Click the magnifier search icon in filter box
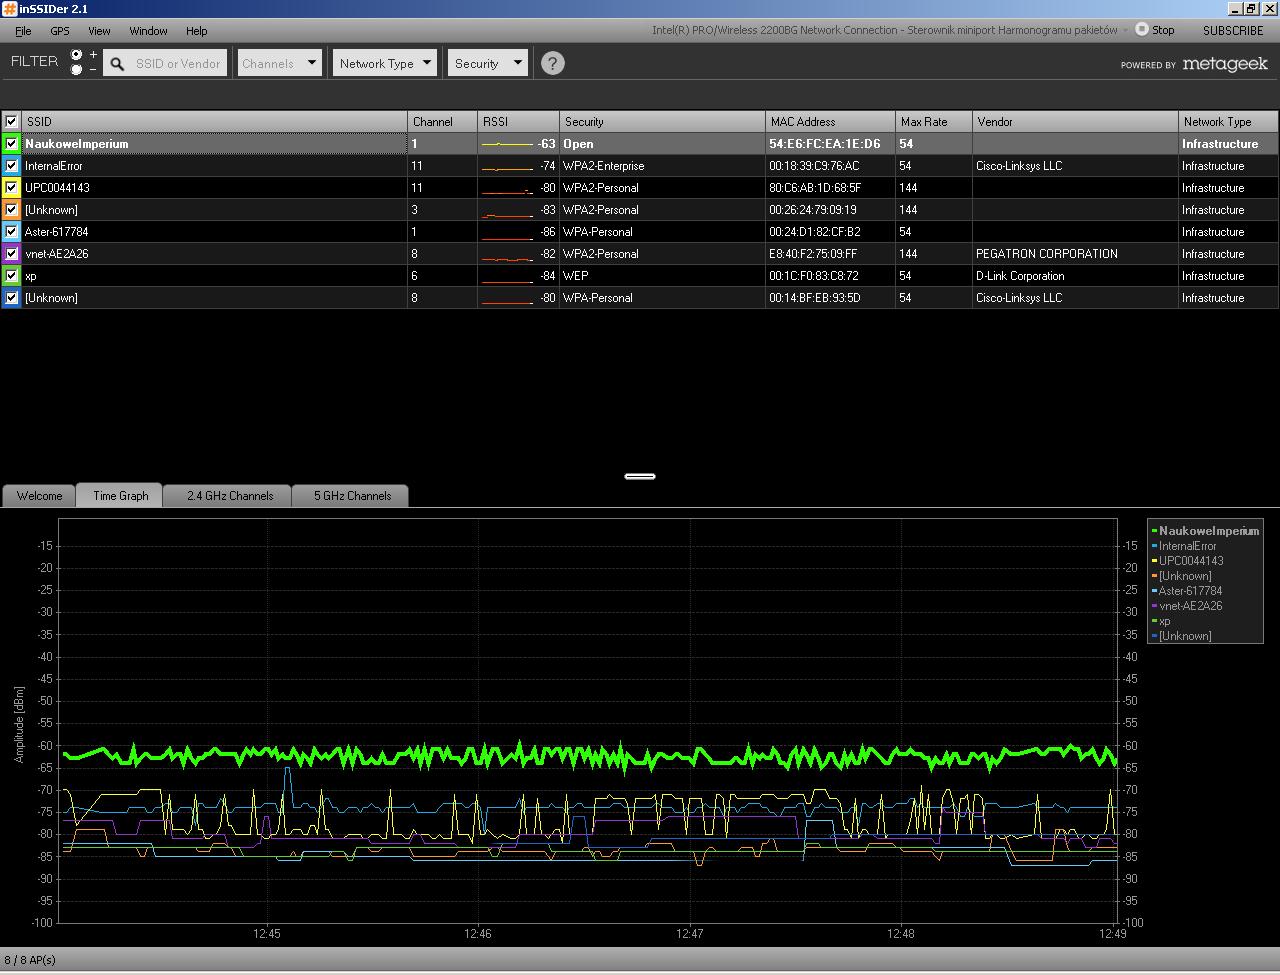 117,64
